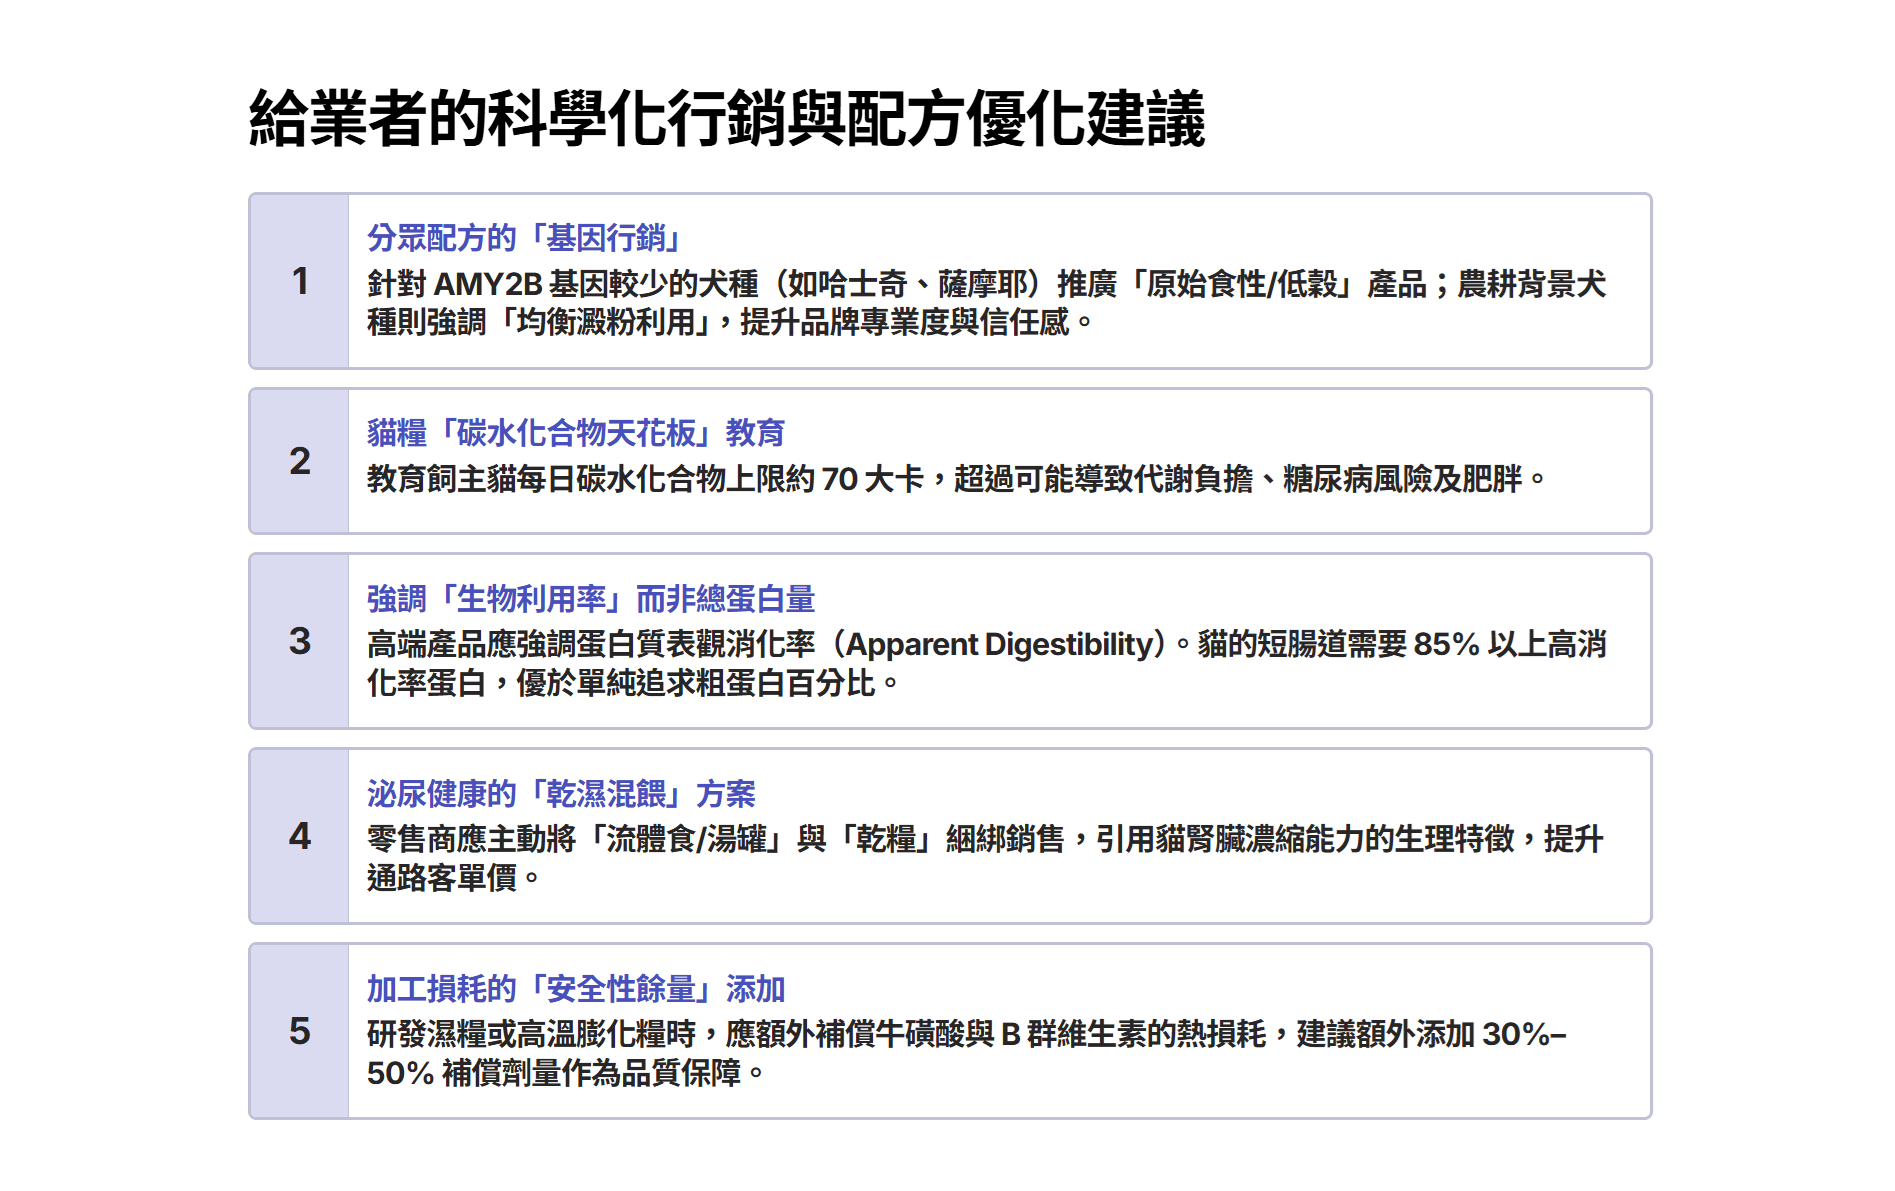Click the word AMY2B in card 1
1895x1191 pixels.
click(488, 284)
